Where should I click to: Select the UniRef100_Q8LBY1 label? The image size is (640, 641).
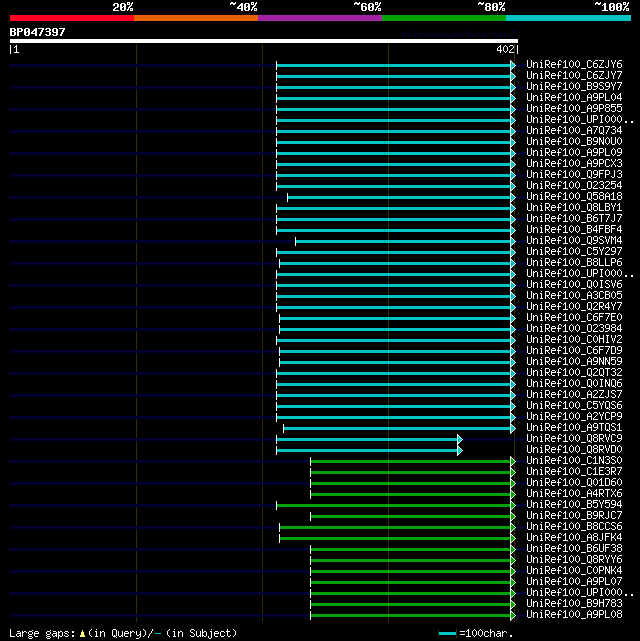[x=574, y=208]
